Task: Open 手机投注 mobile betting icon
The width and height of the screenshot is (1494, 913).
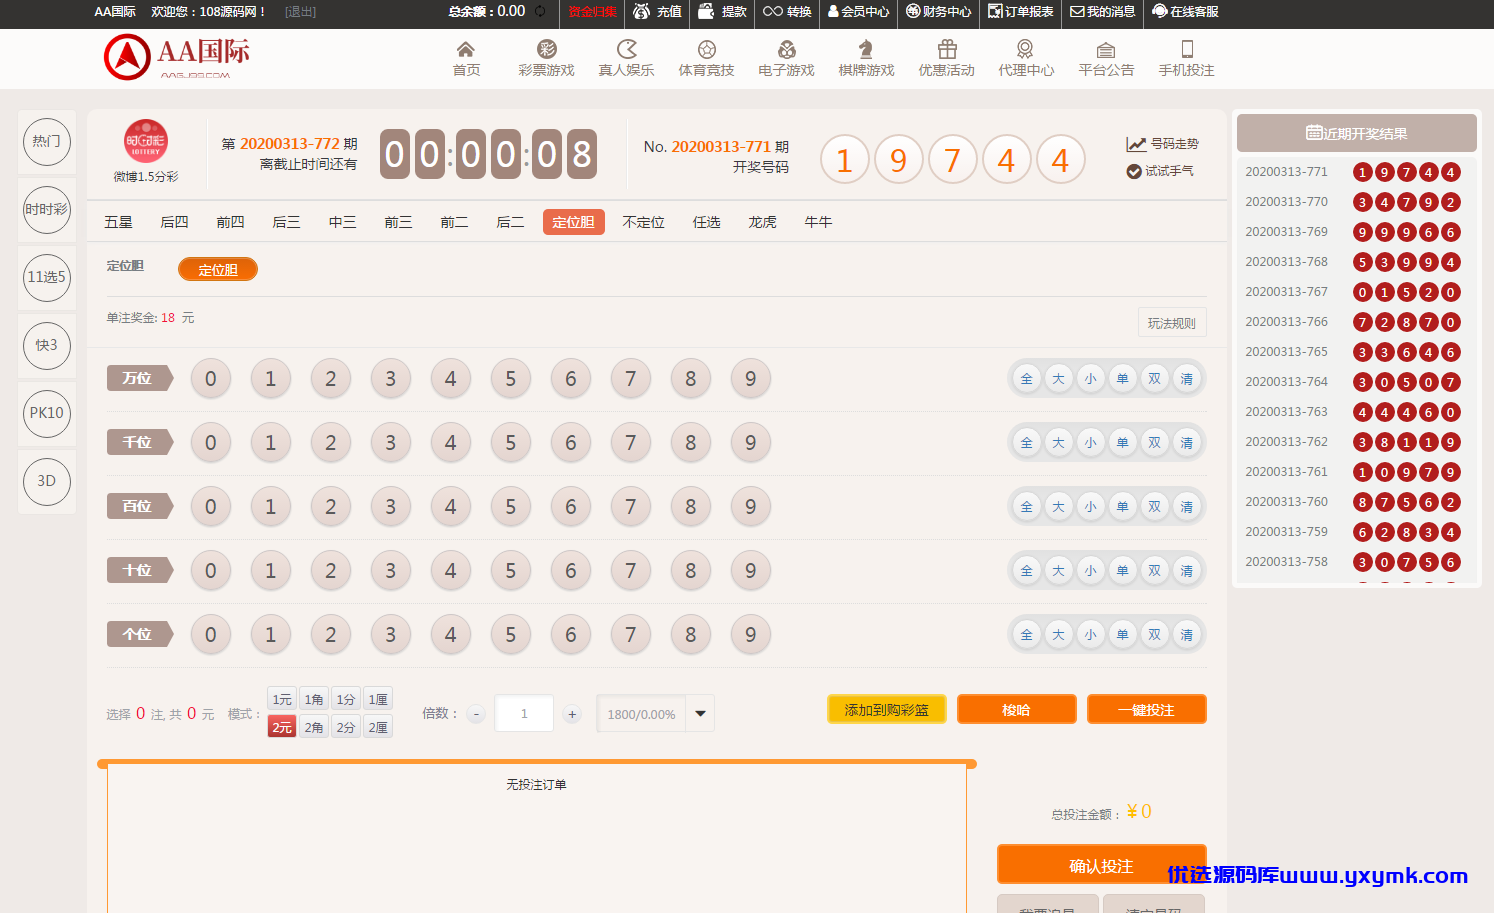Action: (x=1187, y=49)
